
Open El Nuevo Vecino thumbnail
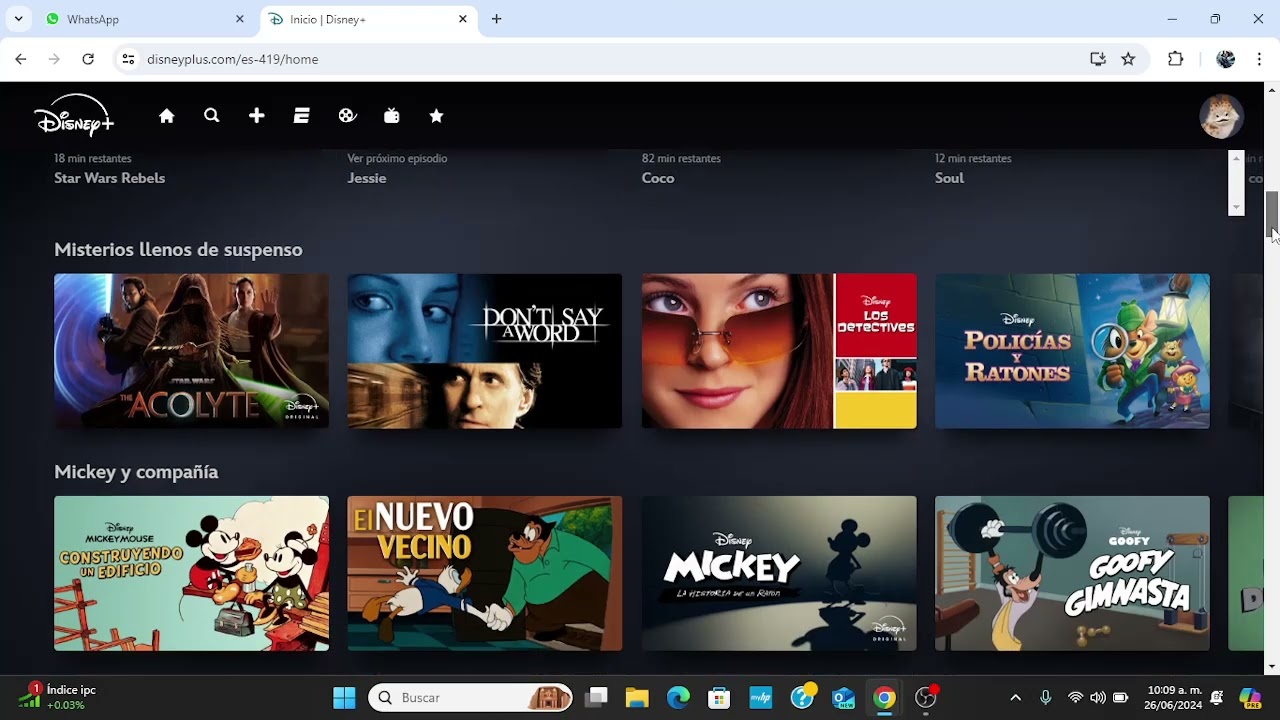pyautogui.click(x=484, y=573)
